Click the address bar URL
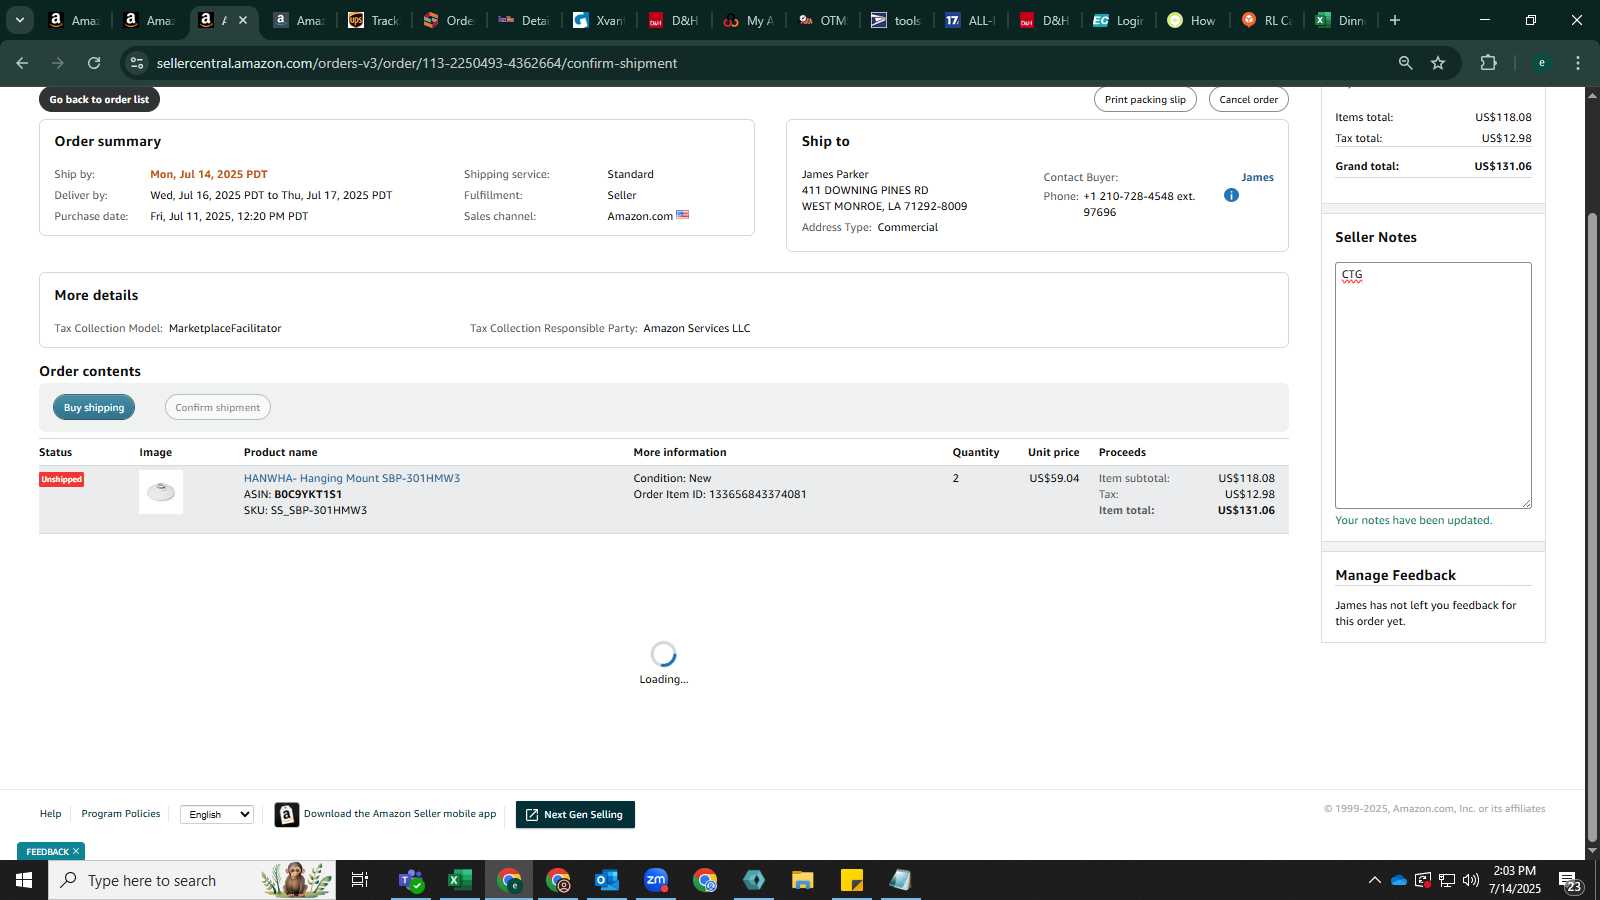 417,63
